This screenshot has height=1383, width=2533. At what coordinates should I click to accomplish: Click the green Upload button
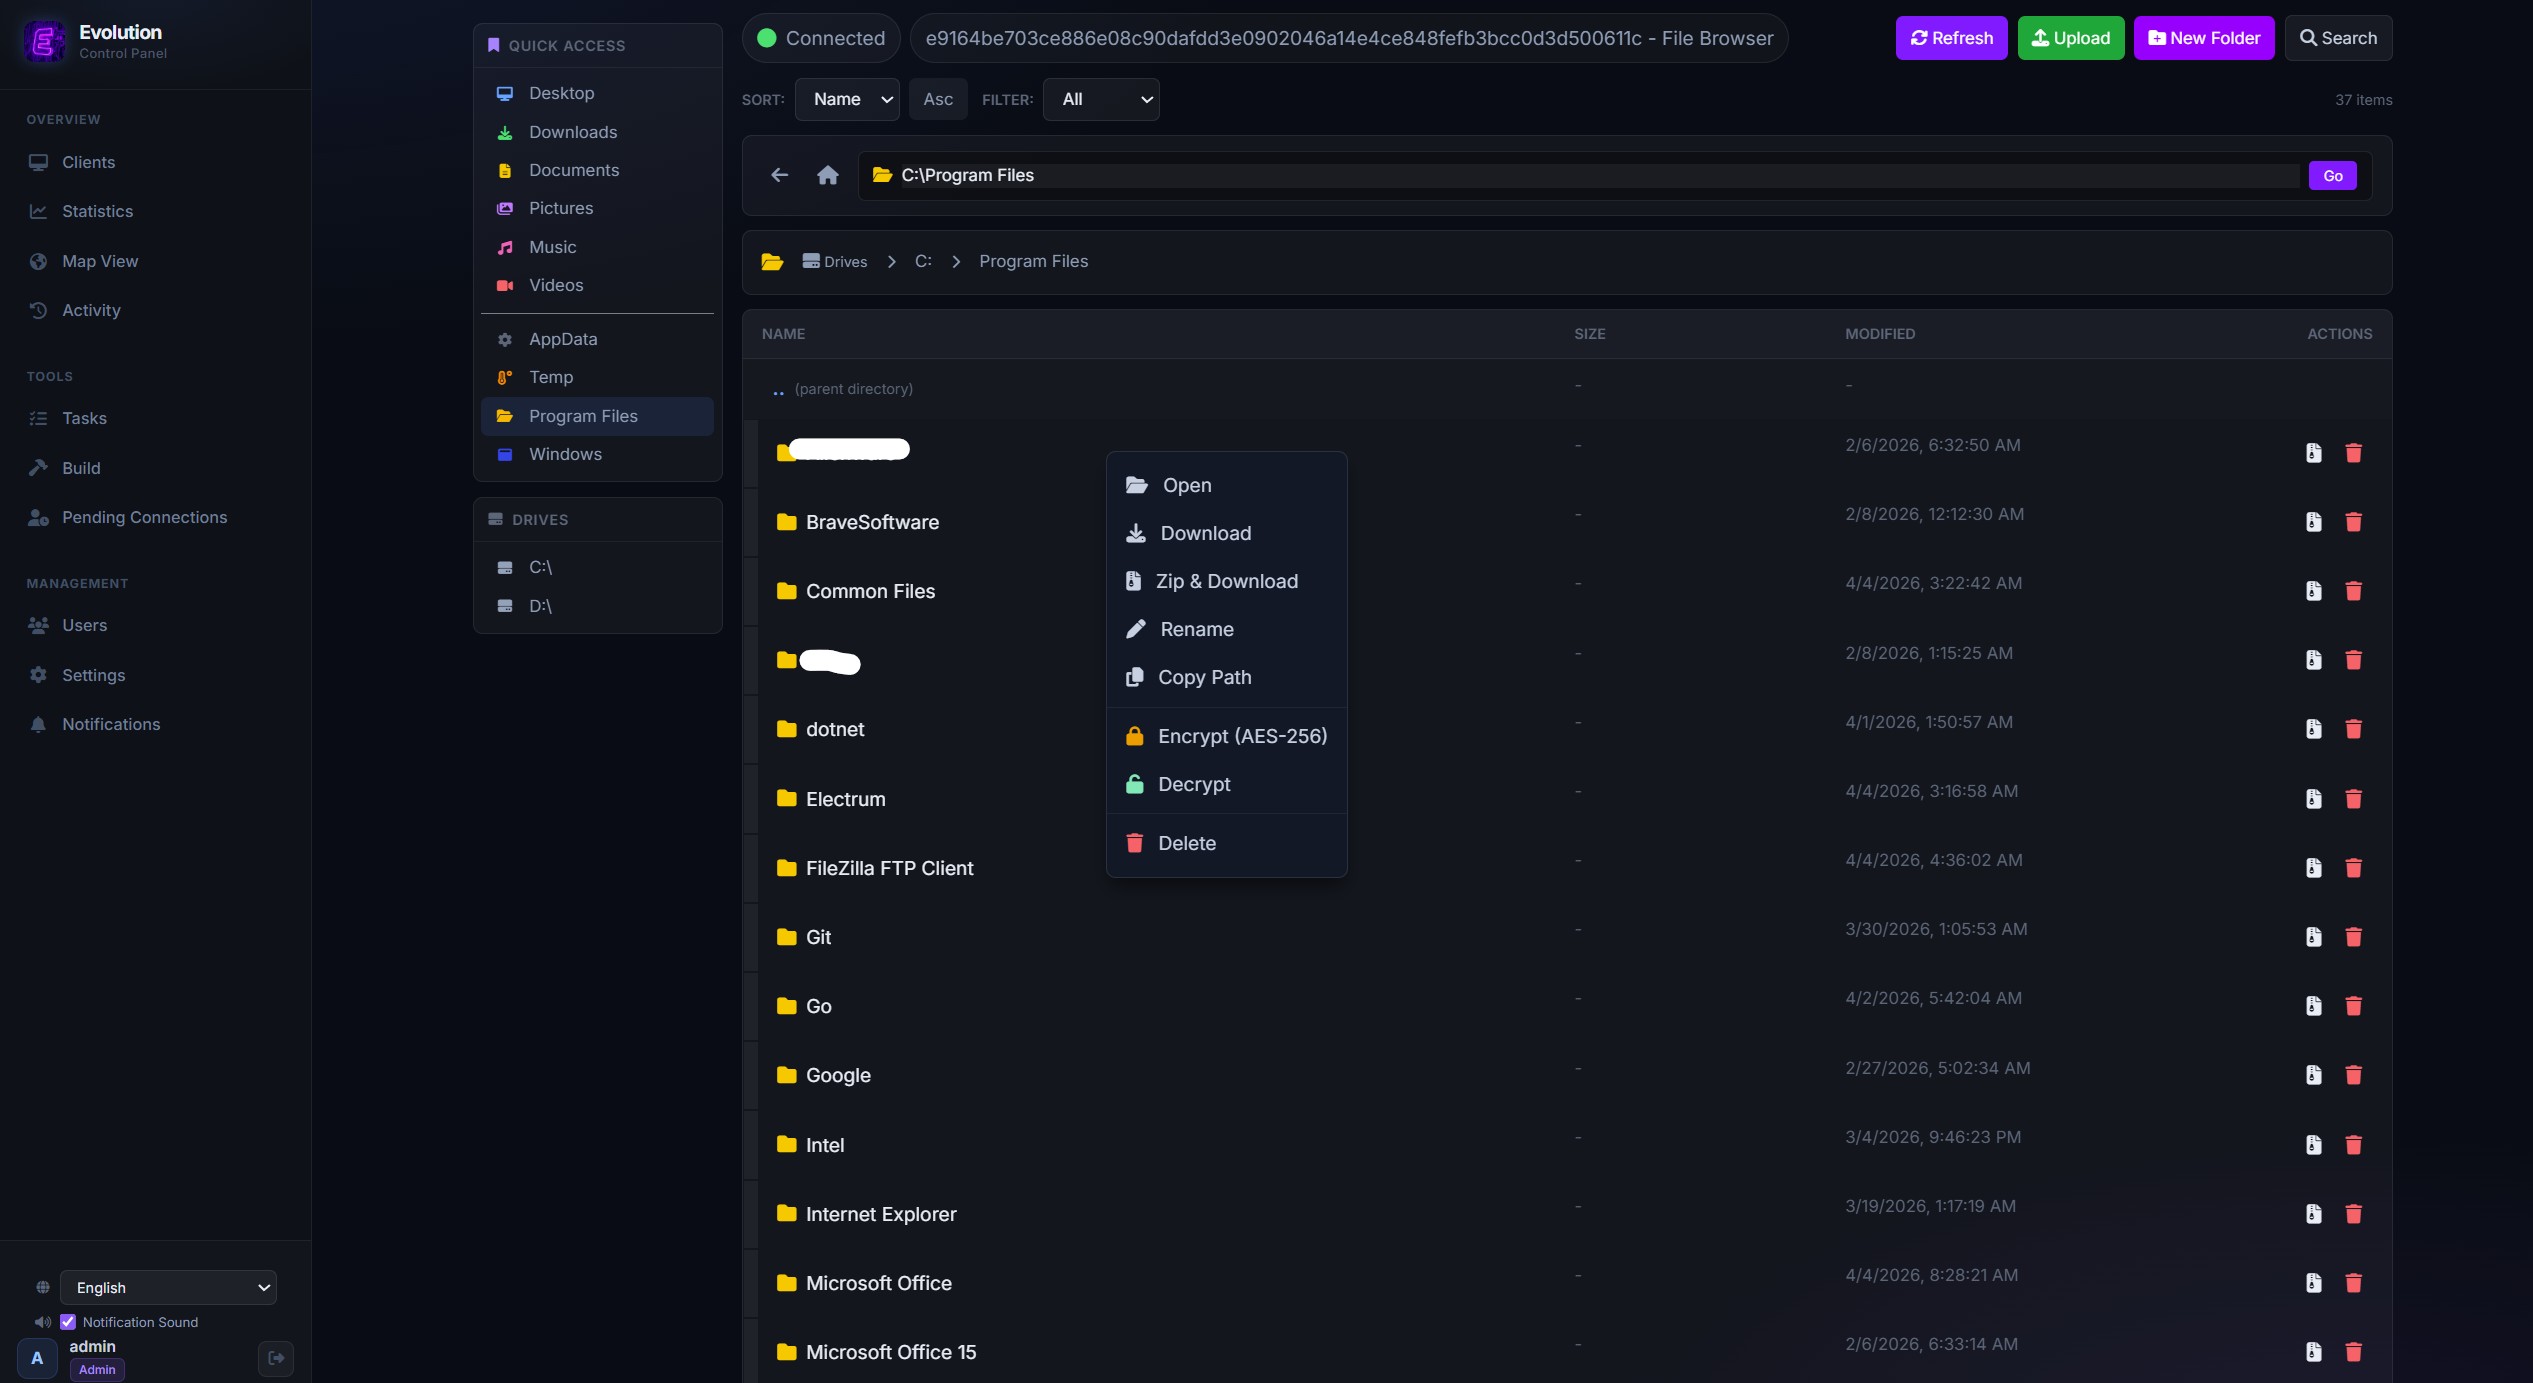point(2071,38)
